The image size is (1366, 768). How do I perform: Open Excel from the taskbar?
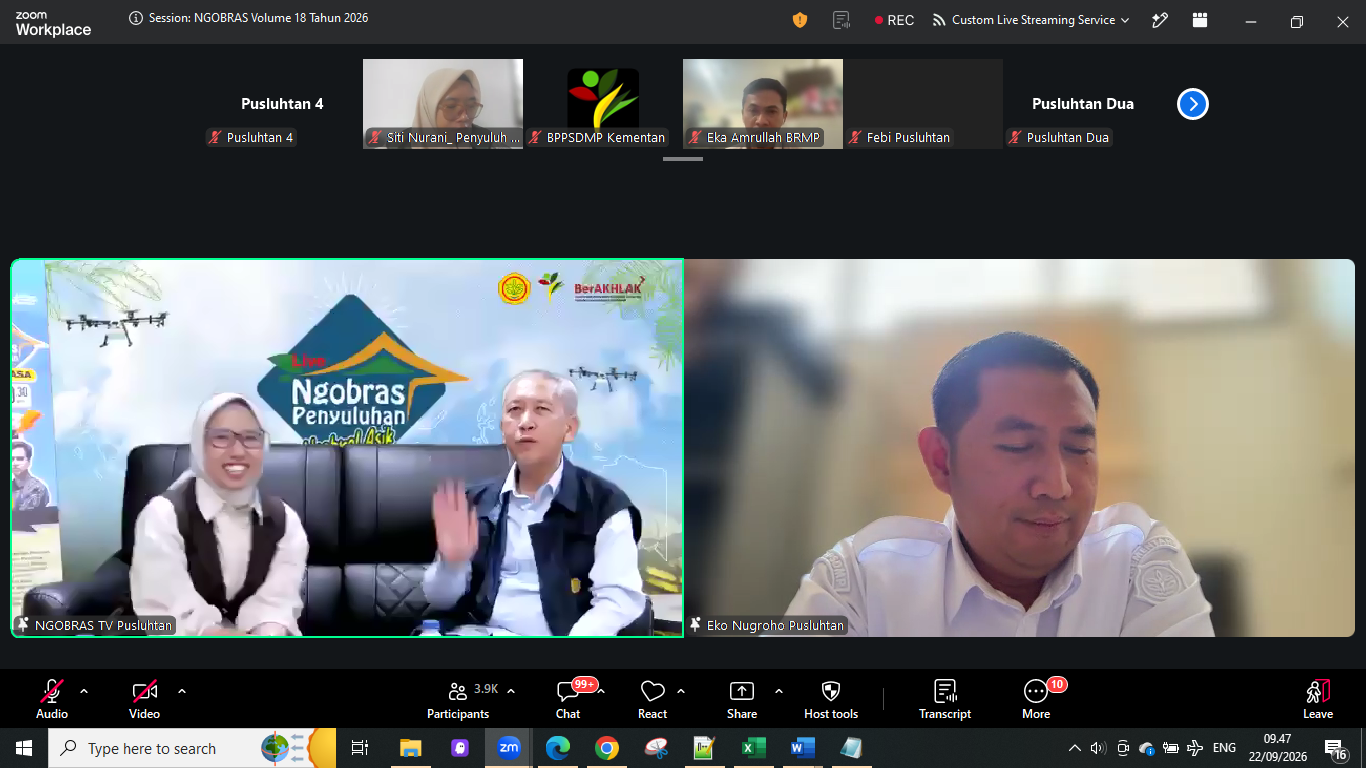[x=753, y=748]
